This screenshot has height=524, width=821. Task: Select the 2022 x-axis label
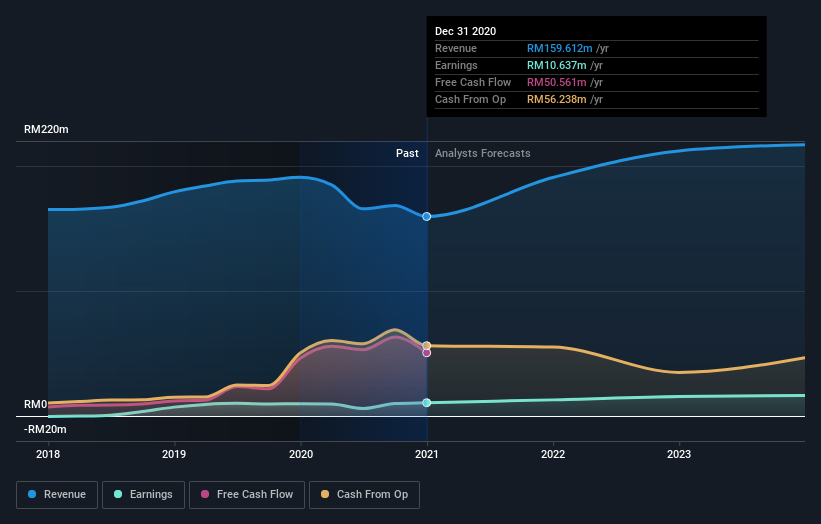coord(553,454)
